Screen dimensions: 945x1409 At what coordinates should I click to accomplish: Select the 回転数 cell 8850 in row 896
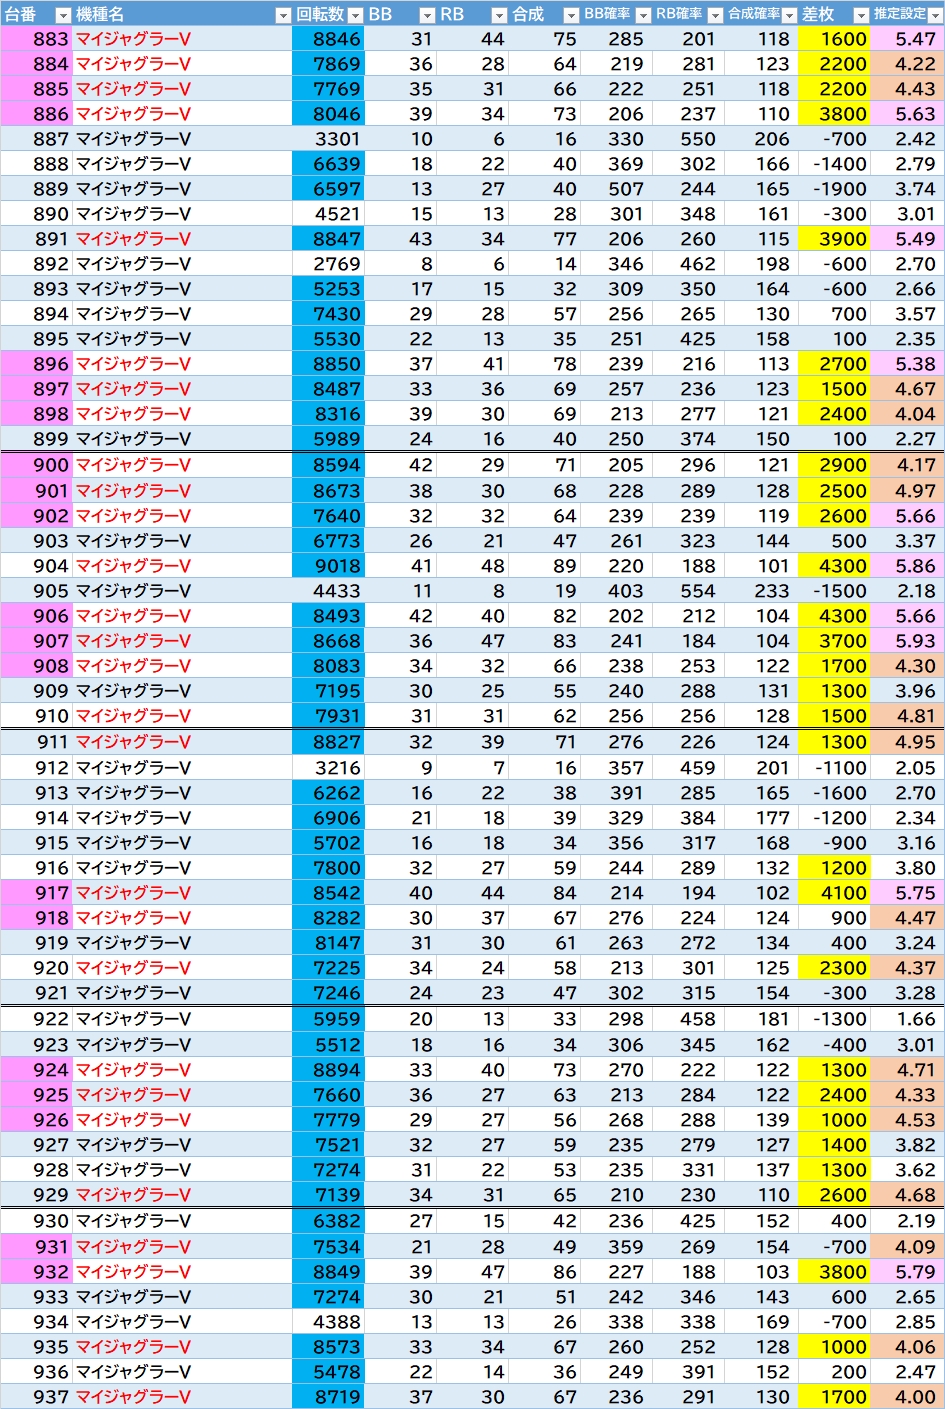[328, 364]
